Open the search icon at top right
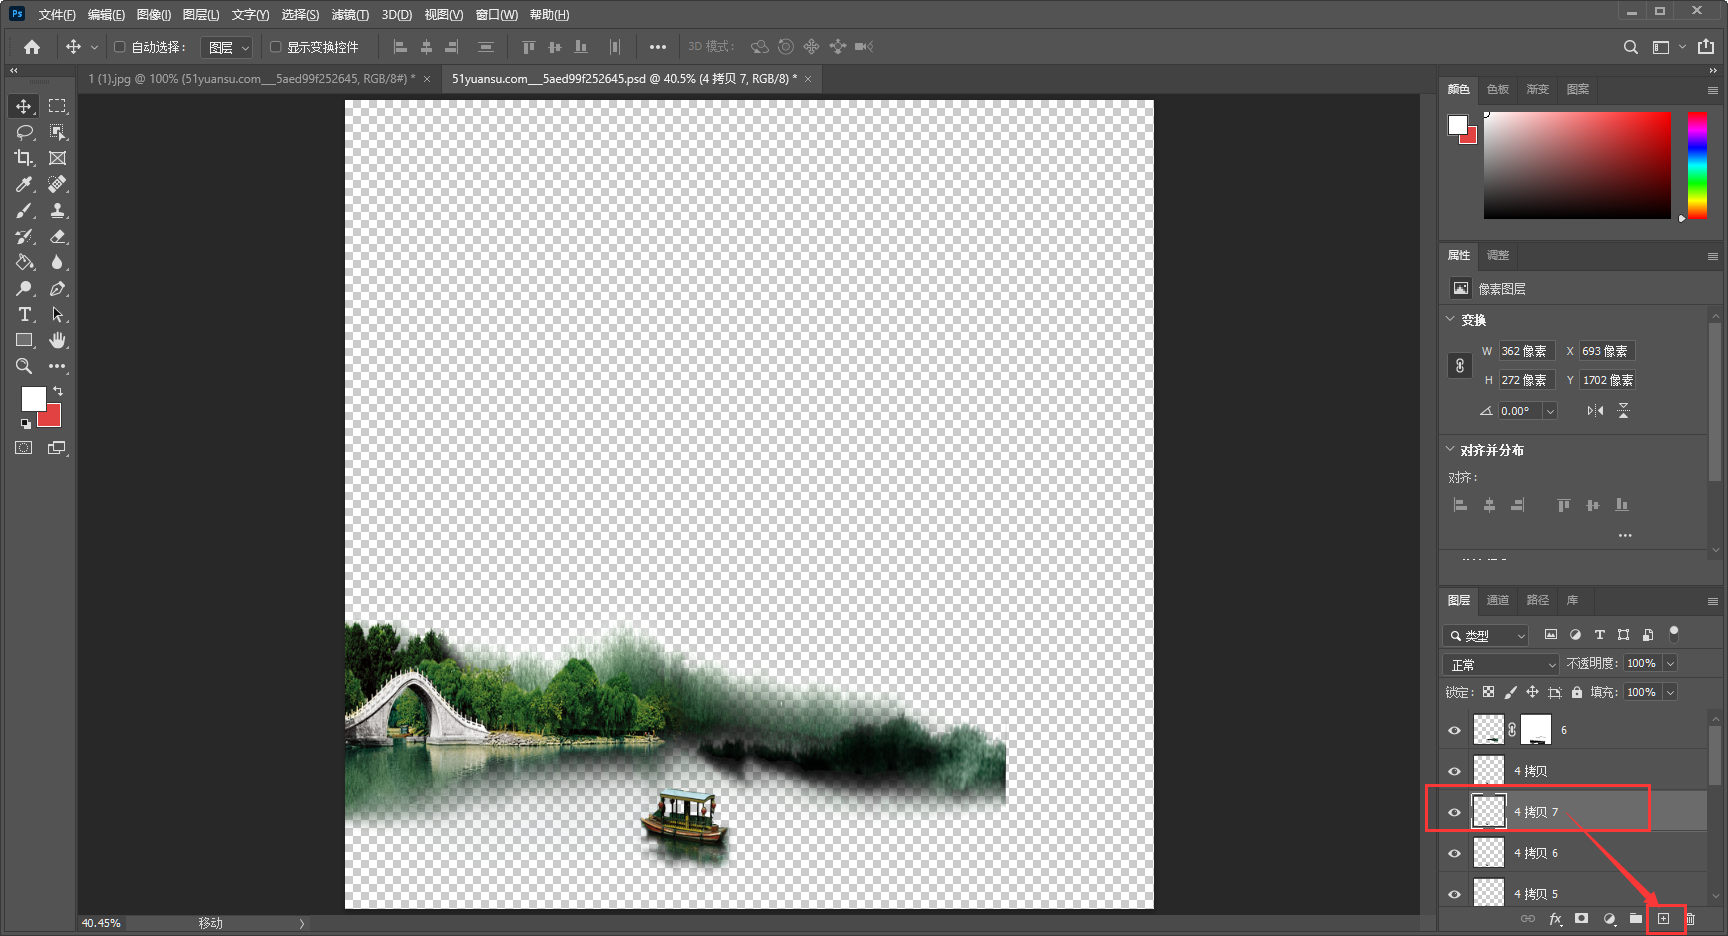 [x=1631, y=47]
